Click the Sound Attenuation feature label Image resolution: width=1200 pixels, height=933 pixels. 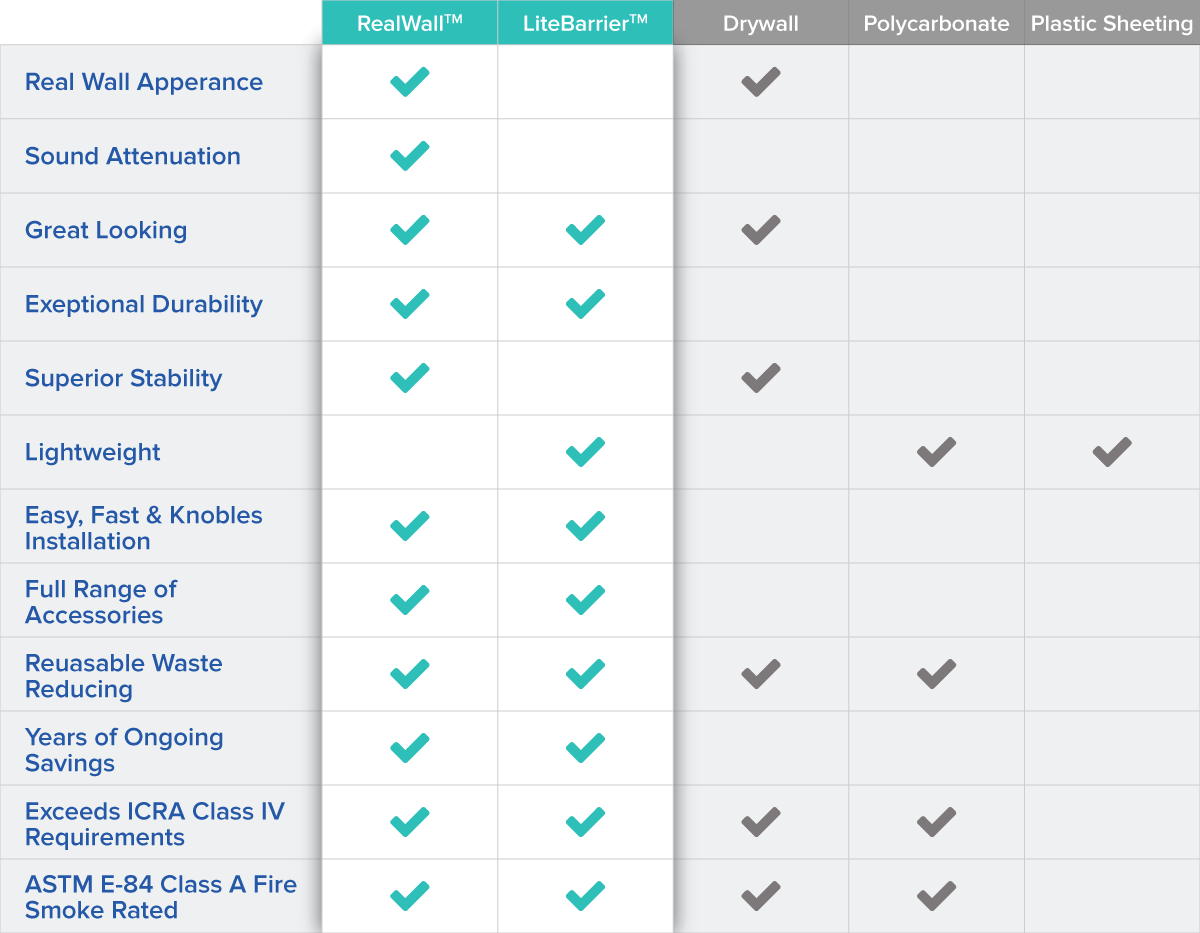pos(133,156)
